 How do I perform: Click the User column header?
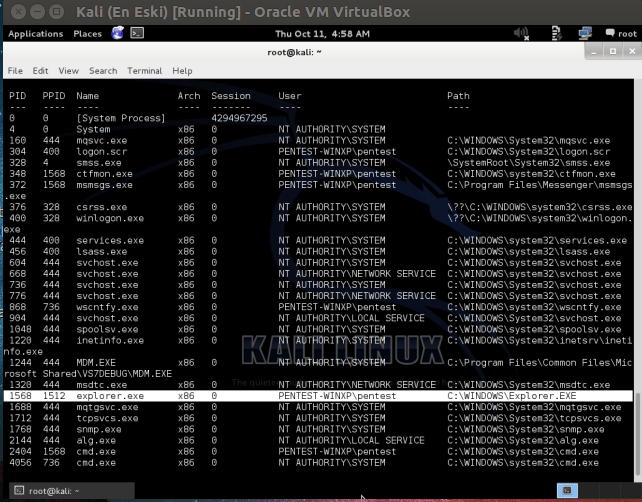pyautogui.click(x=289, y=96)
